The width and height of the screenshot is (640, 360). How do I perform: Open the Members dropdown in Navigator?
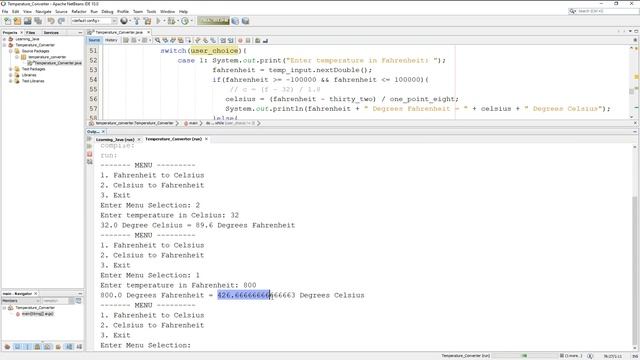point(21,301)
